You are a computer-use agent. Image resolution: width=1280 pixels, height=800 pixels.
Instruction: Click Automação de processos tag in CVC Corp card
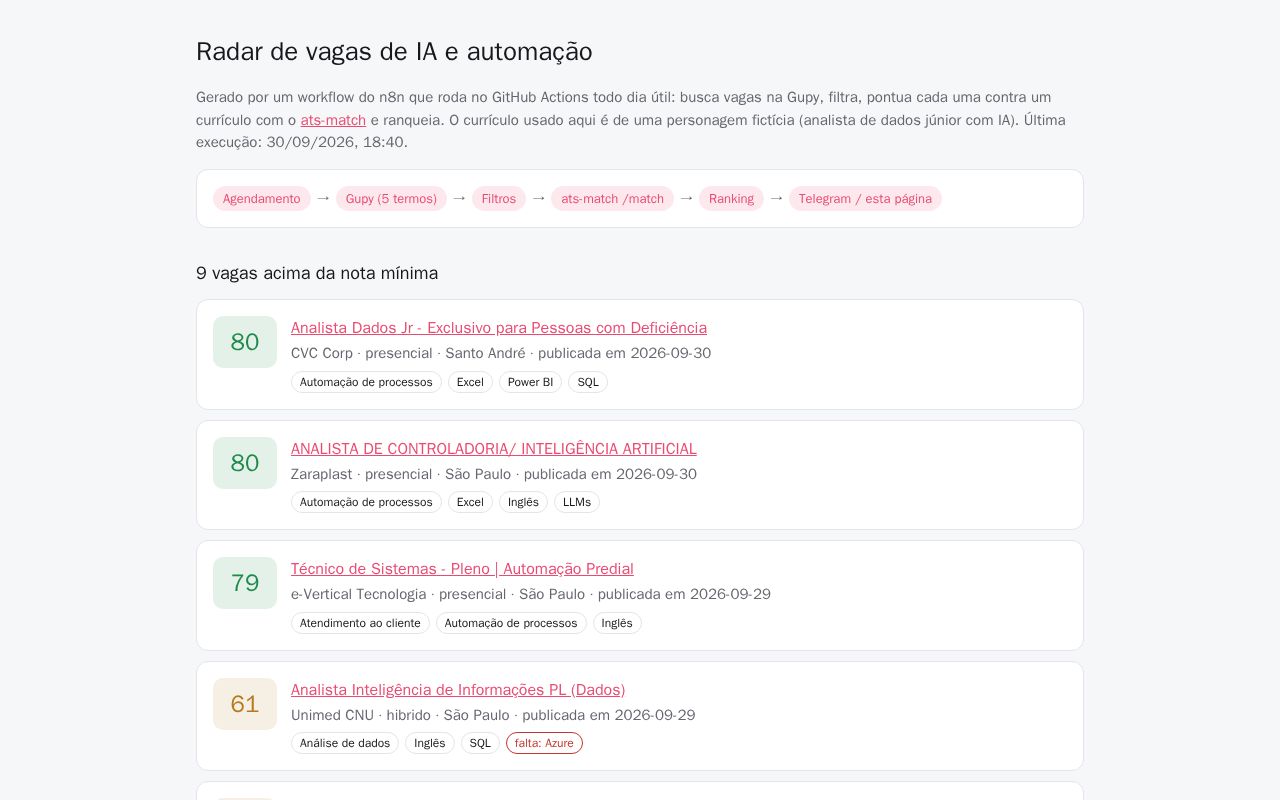click(366, 382)
